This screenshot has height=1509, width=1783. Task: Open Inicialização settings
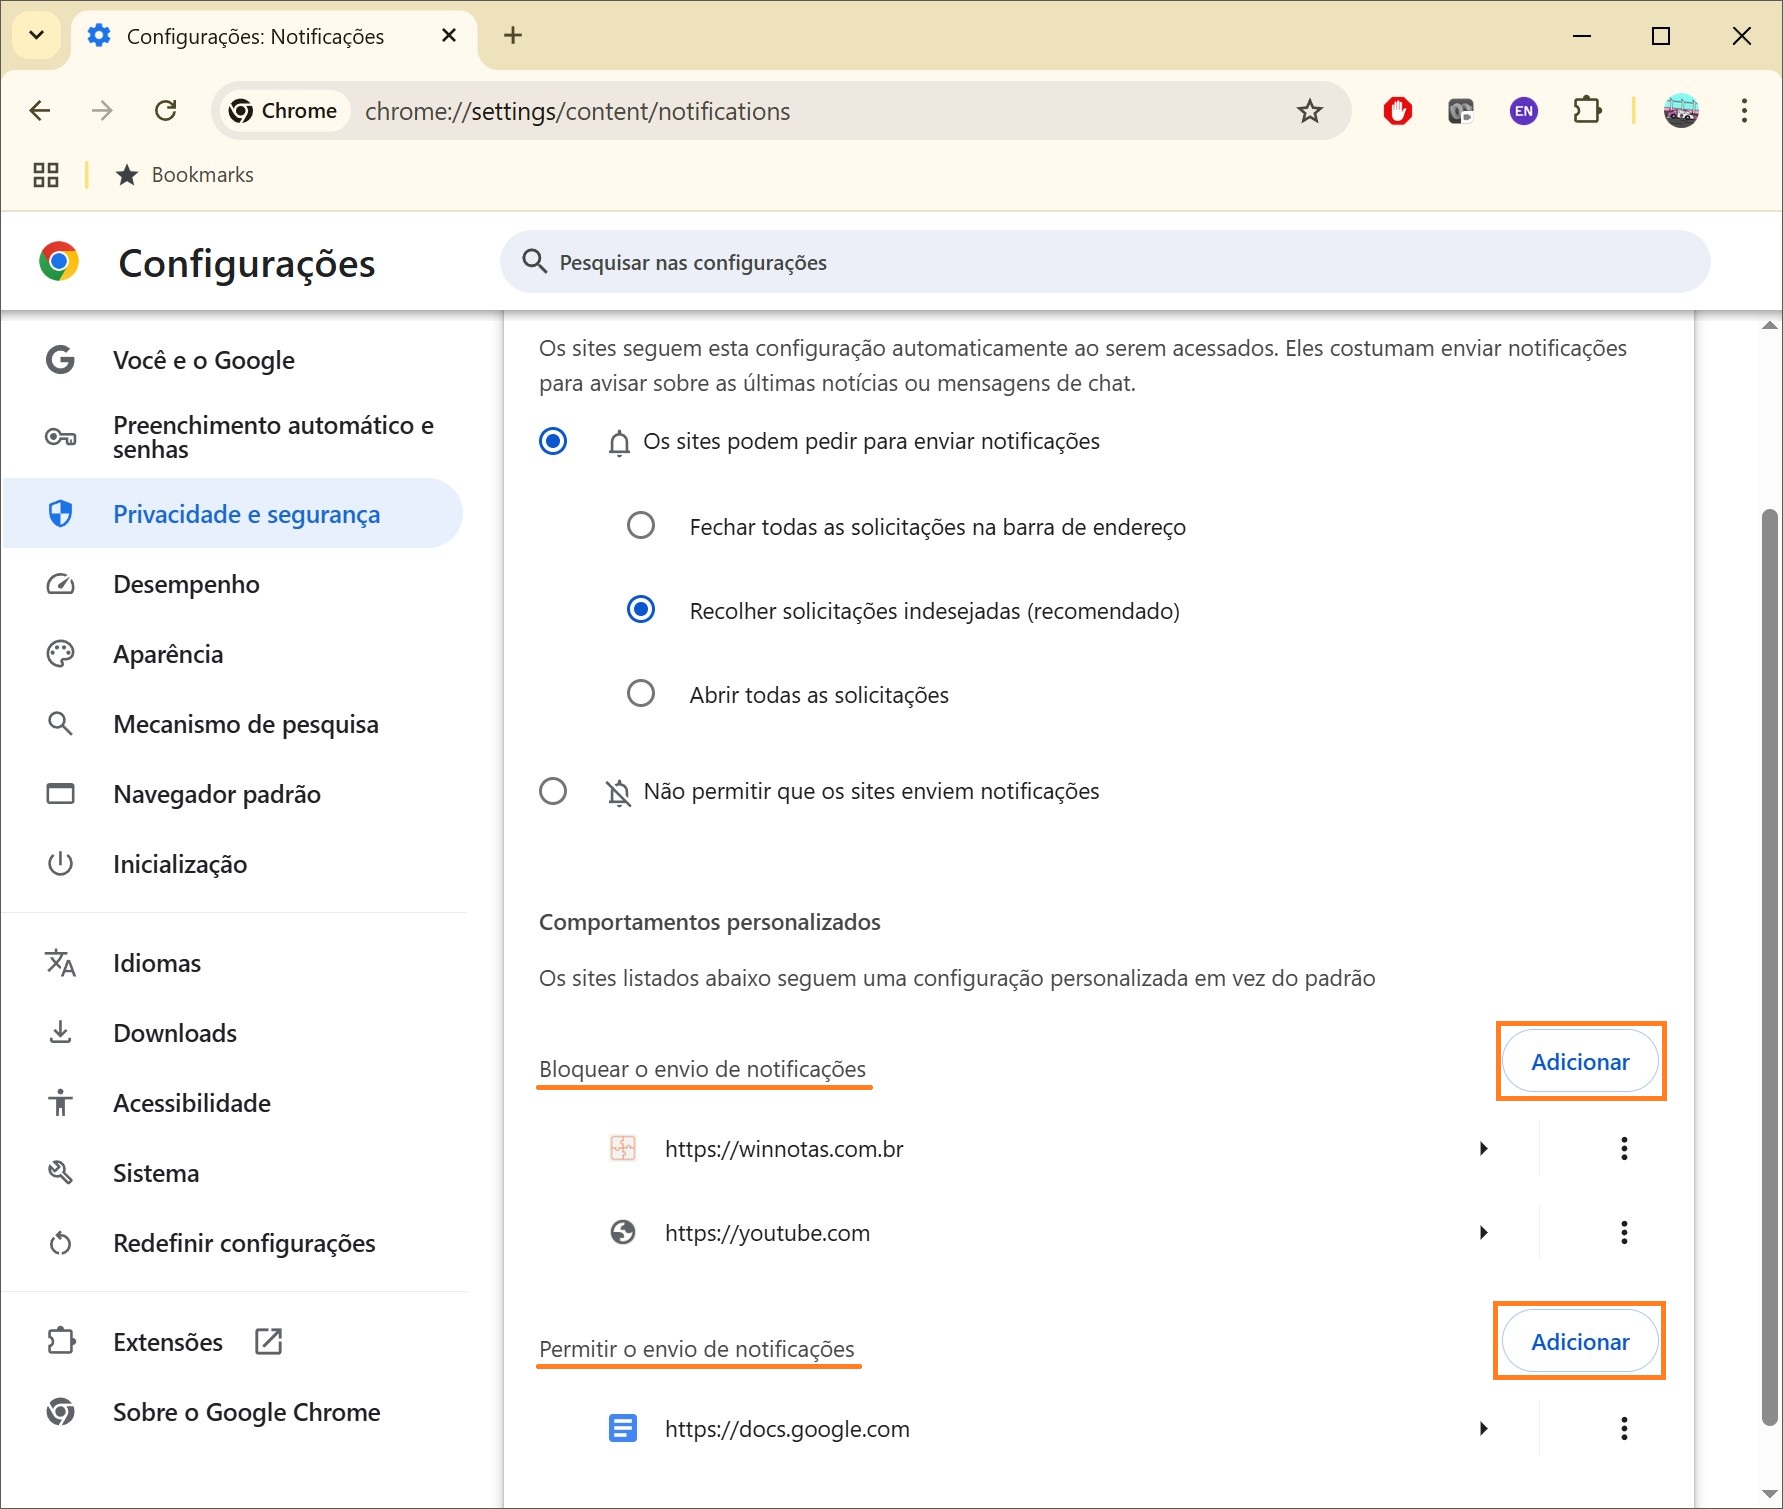(x=232, y=864)
